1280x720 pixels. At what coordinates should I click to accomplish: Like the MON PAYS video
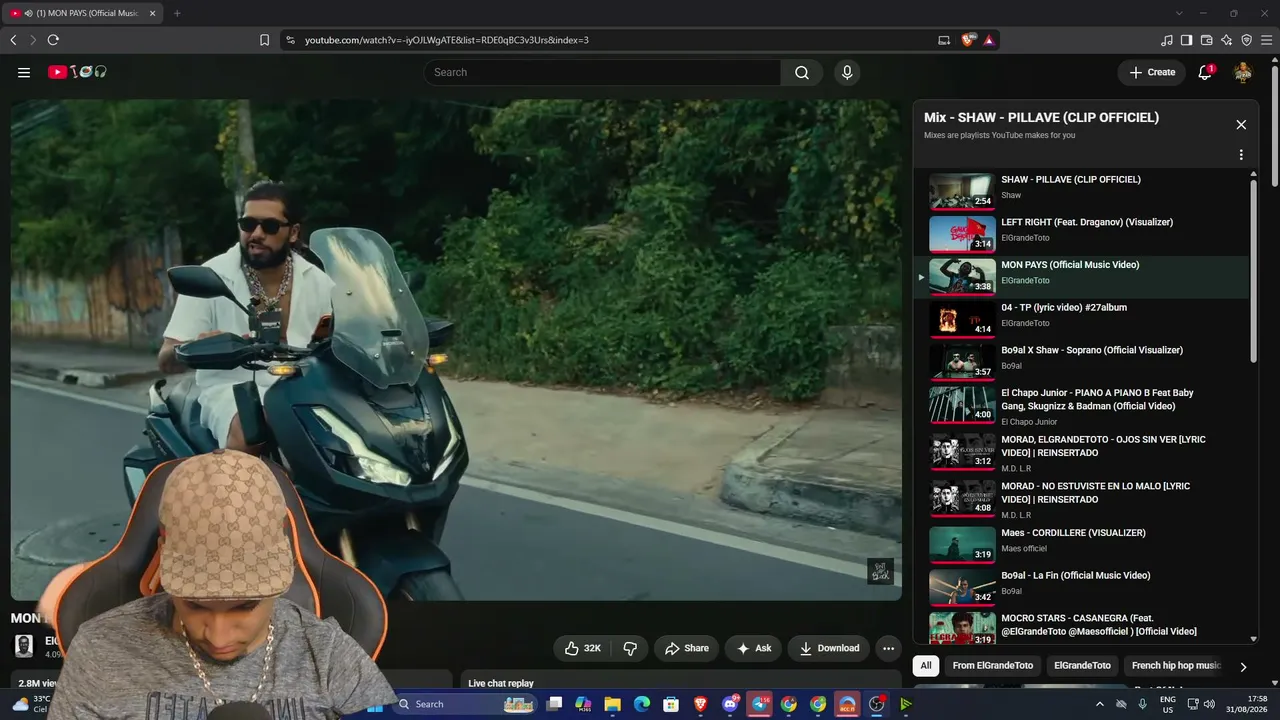click(x=582, y=648)
